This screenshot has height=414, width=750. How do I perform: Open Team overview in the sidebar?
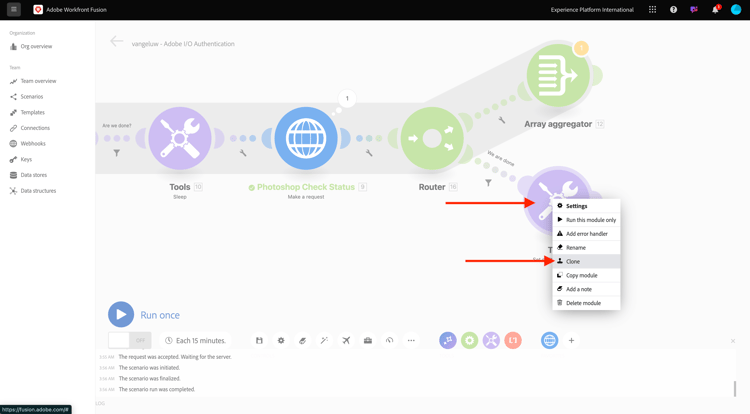click(x=33, y=81)
